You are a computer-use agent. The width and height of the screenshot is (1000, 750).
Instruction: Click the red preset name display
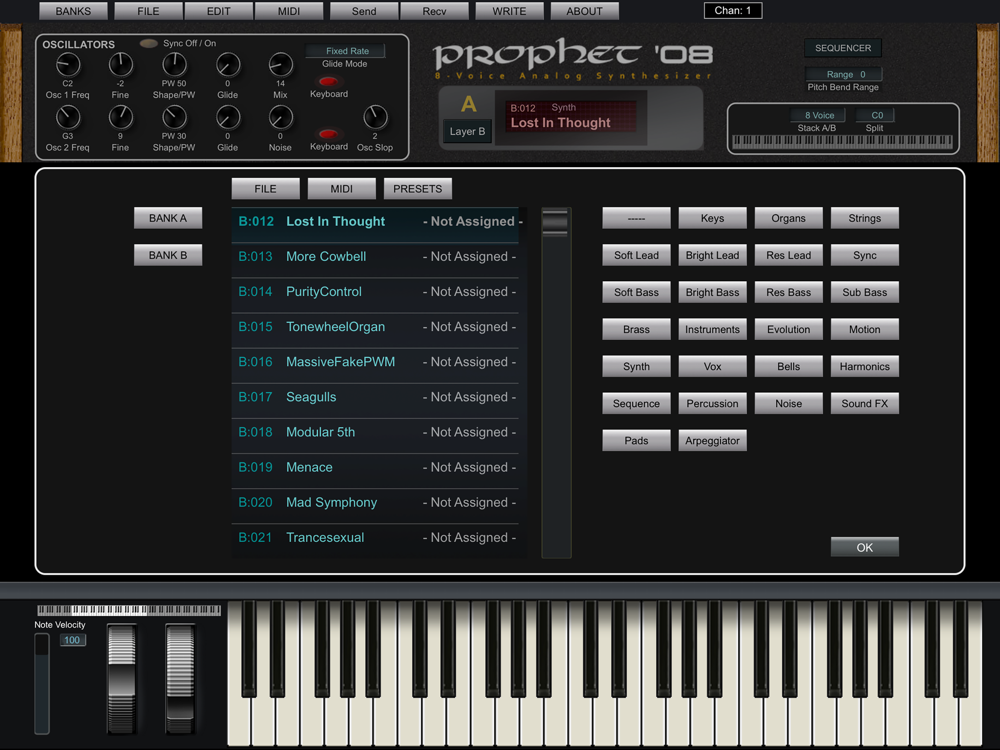click(x=571, y=117)
